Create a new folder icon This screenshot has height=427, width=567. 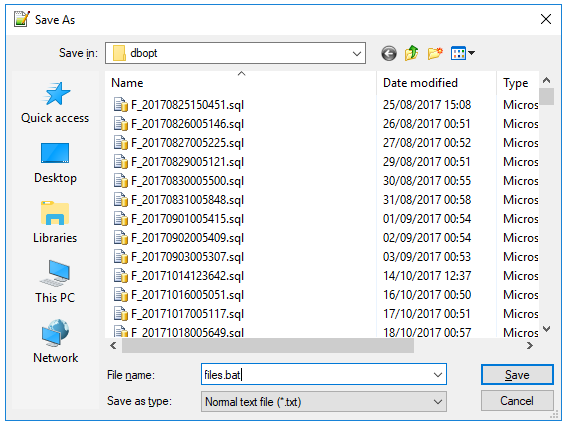[435, 54]
